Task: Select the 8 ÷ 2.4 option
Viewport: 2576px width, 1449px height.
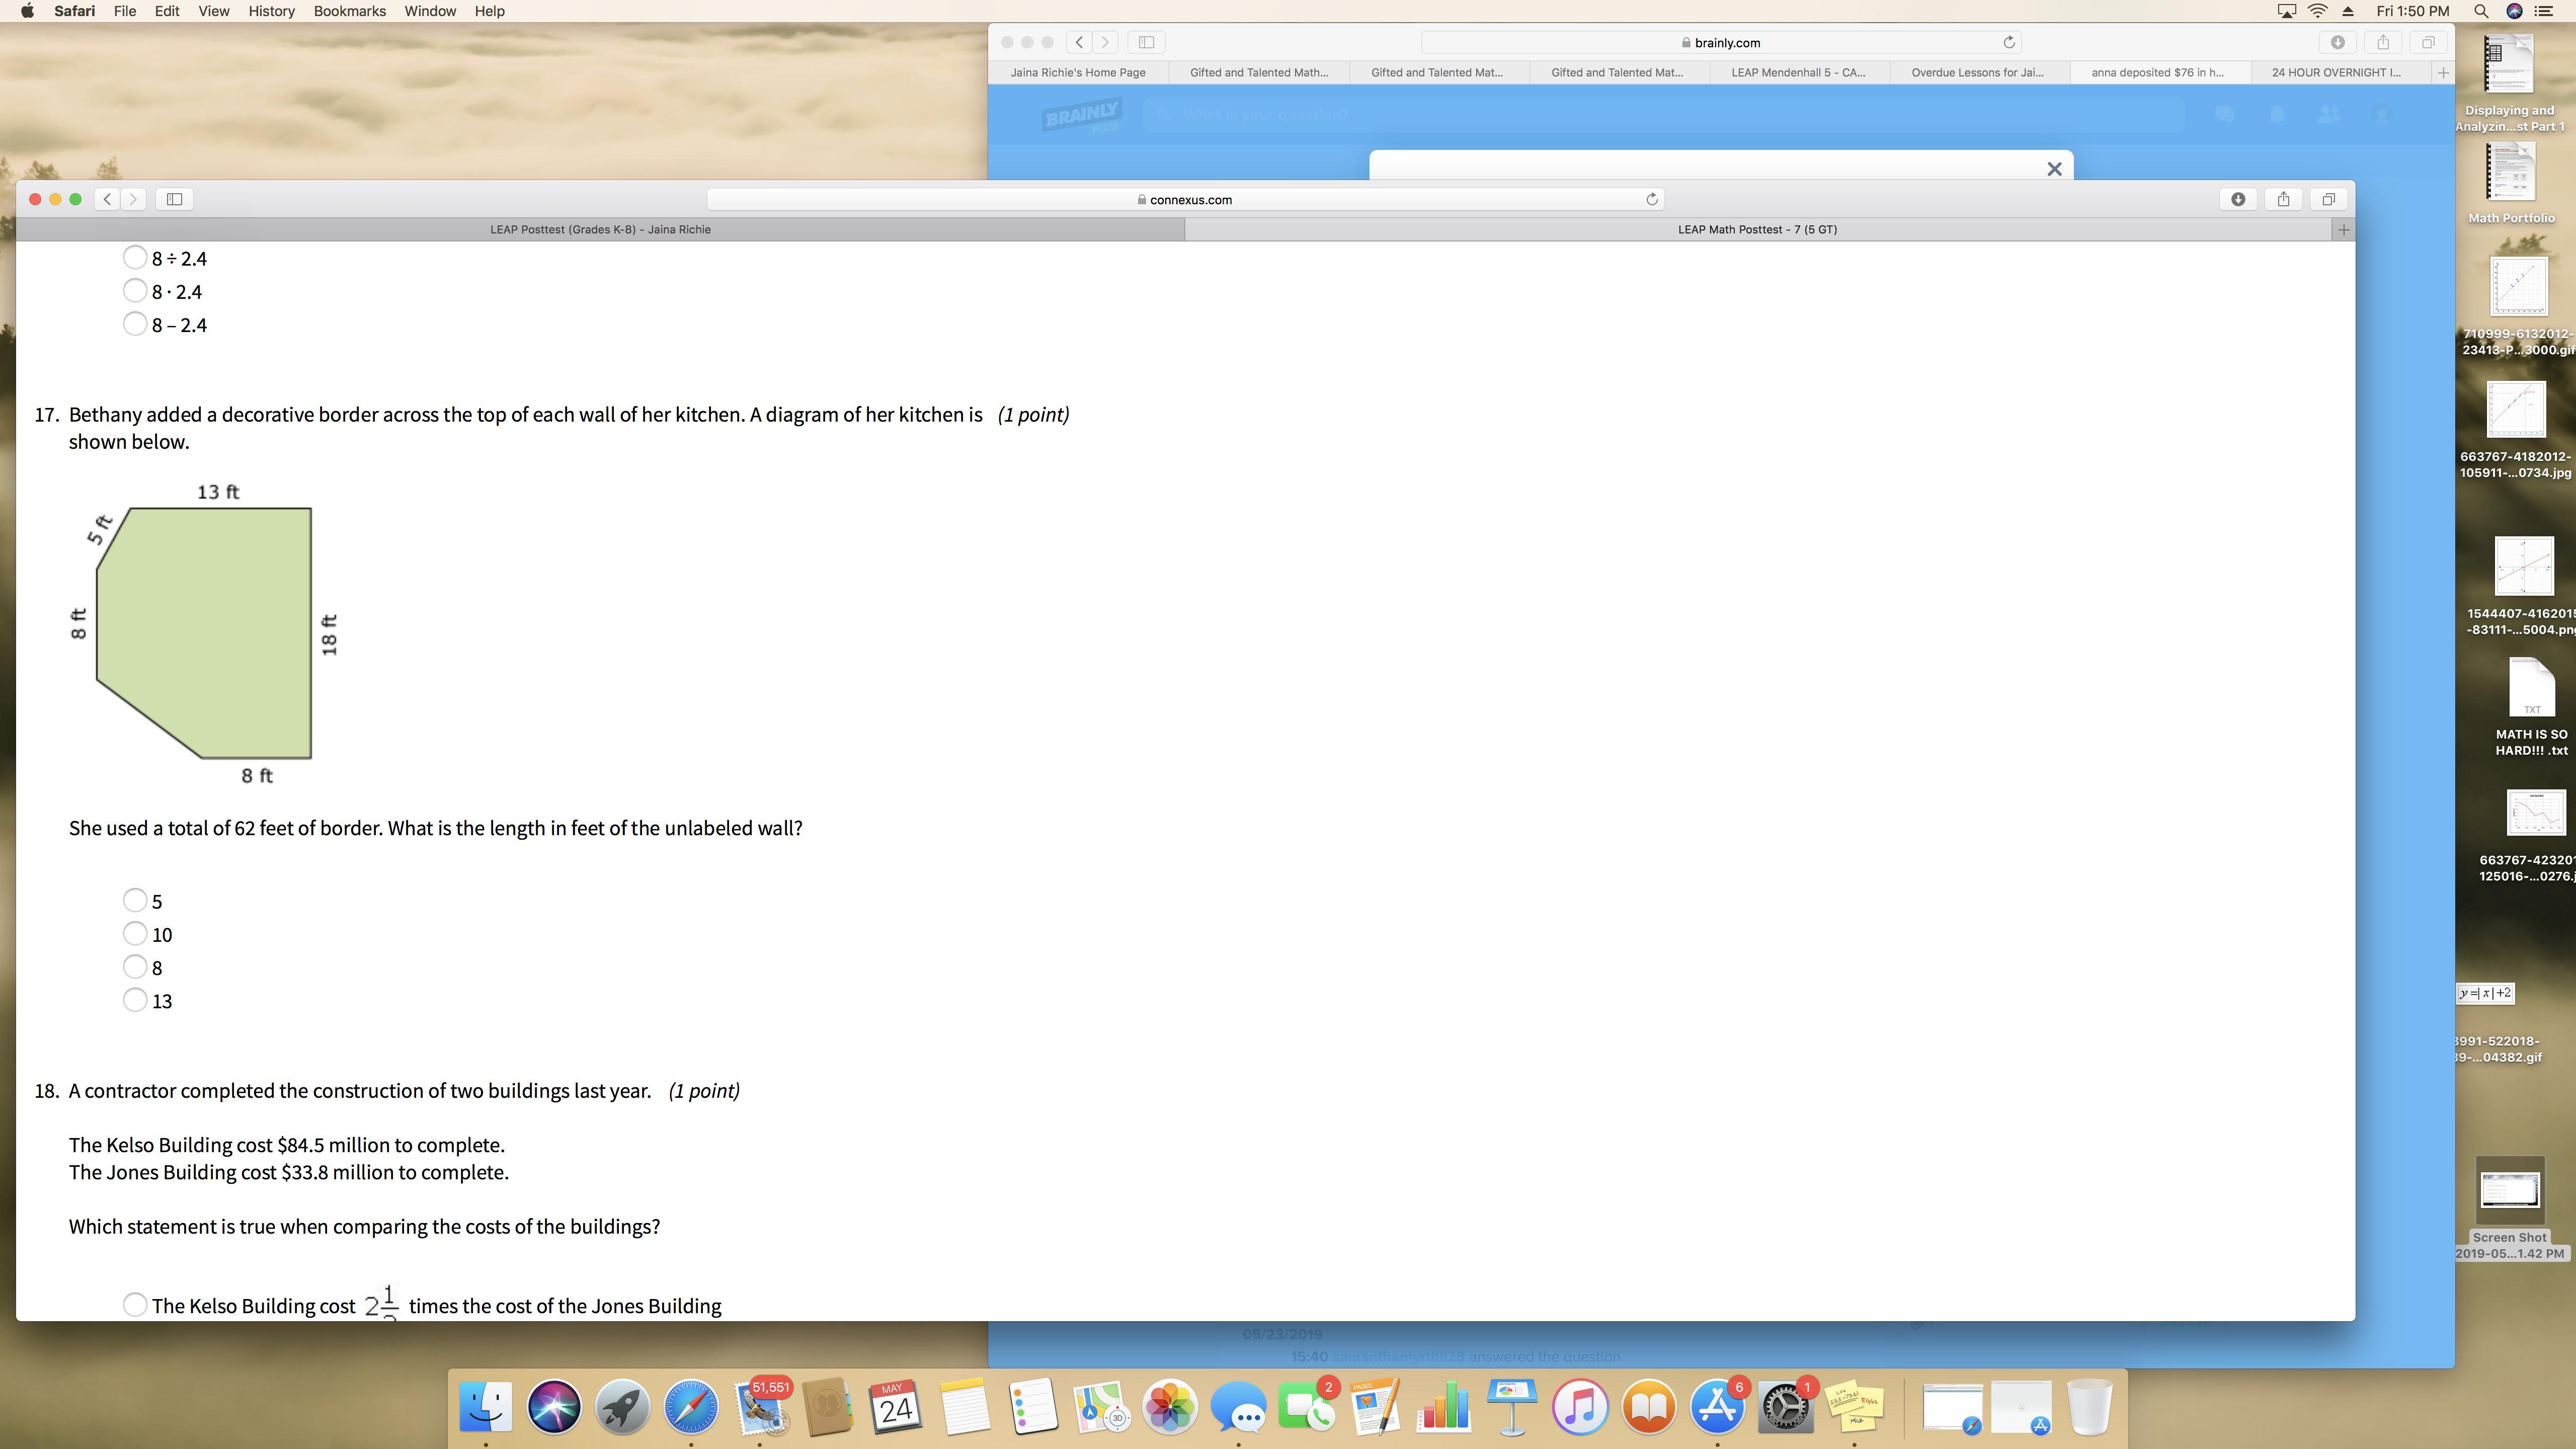Action: (x=135, y=258)
